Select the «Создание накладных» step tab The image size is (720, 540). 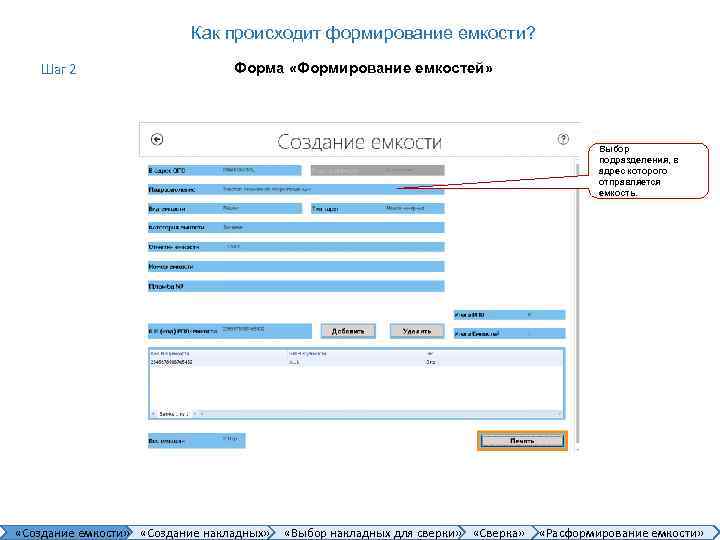coord(204,533)
